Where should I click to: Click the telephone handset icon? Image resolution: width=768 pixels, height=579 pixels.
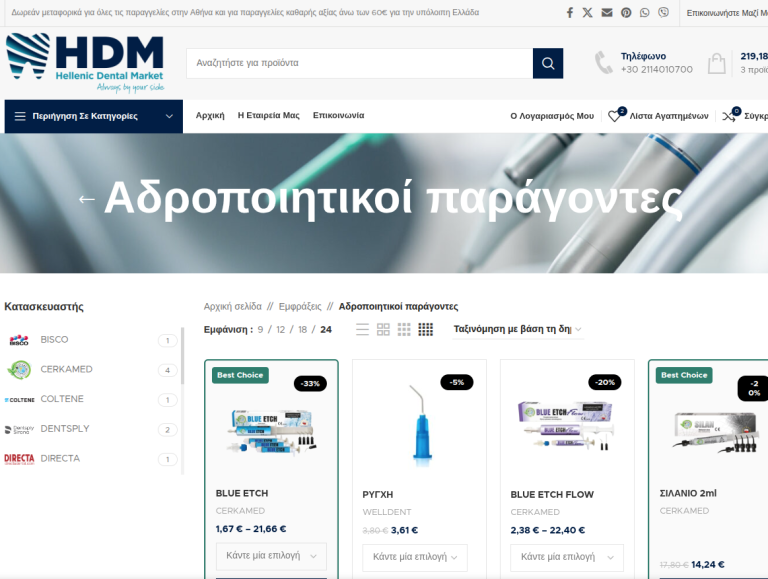click(603, 63)
